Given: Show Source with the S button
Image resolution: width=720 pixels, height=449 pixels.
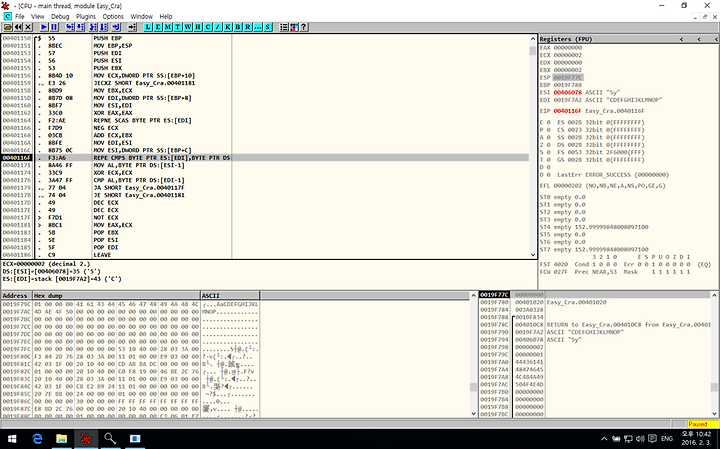Looking at the screenshot, I should pyautogui.click(x=268, y=27).
